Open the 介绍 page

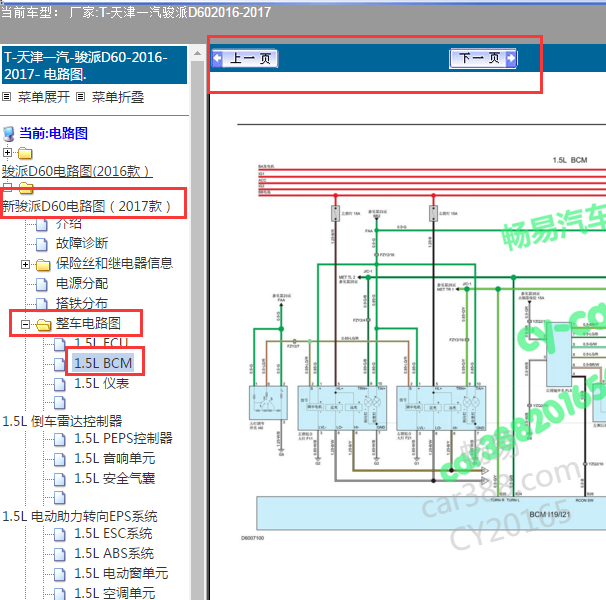pos(68,223)
